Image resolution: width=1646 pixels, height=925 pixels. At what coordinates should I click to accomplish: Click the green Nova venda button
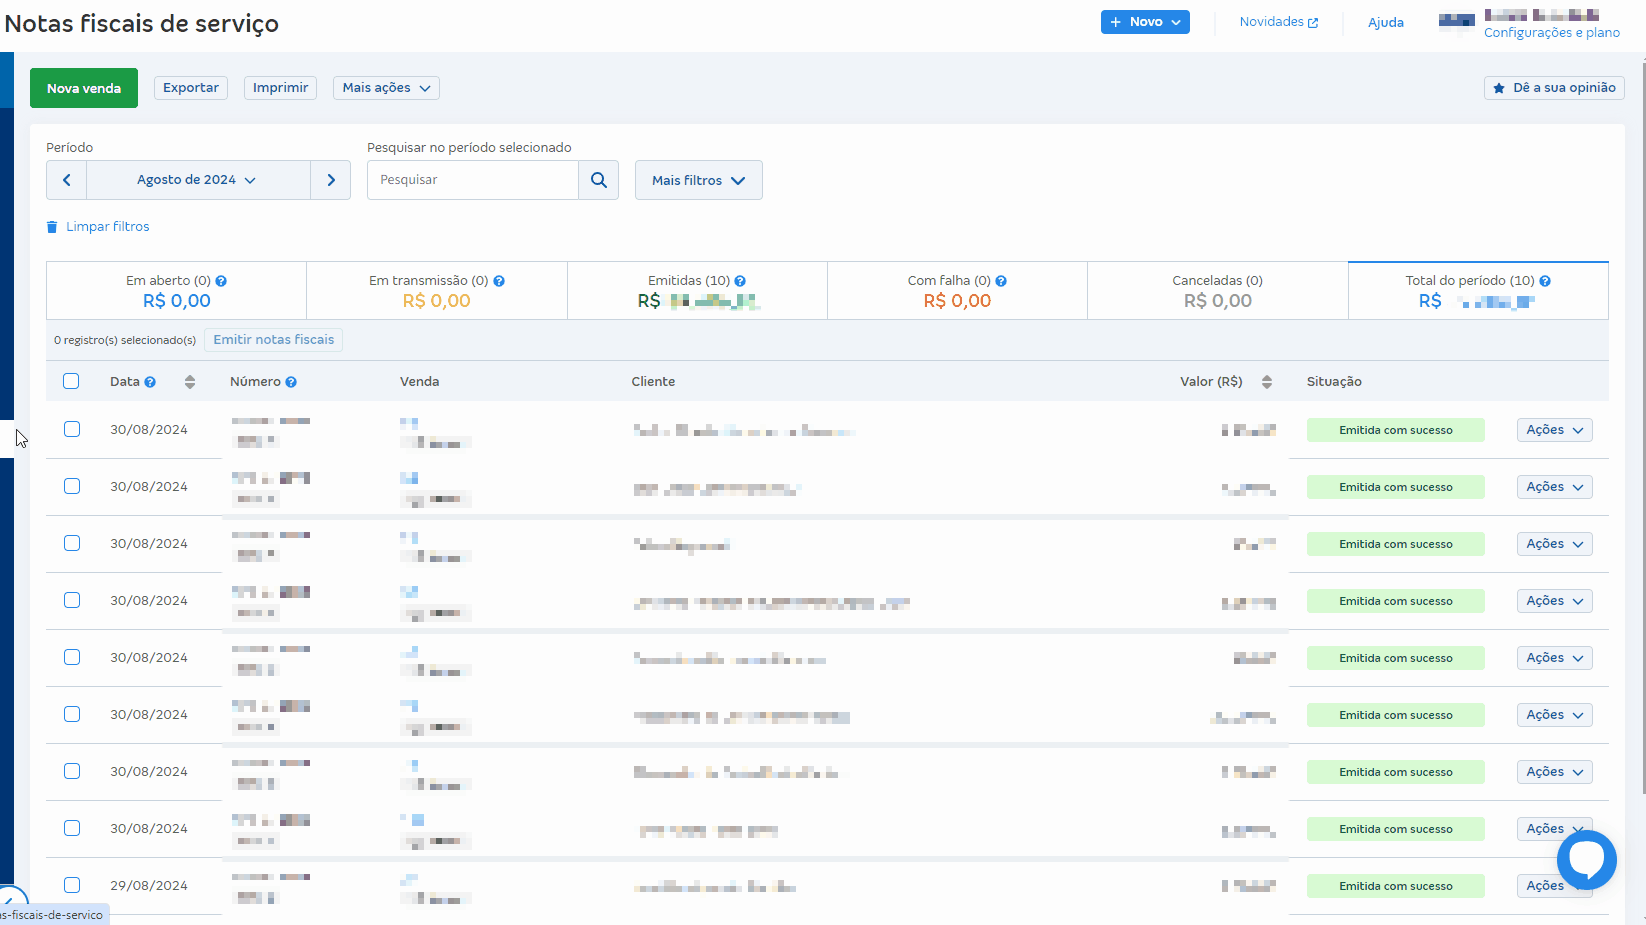[84, 88]
